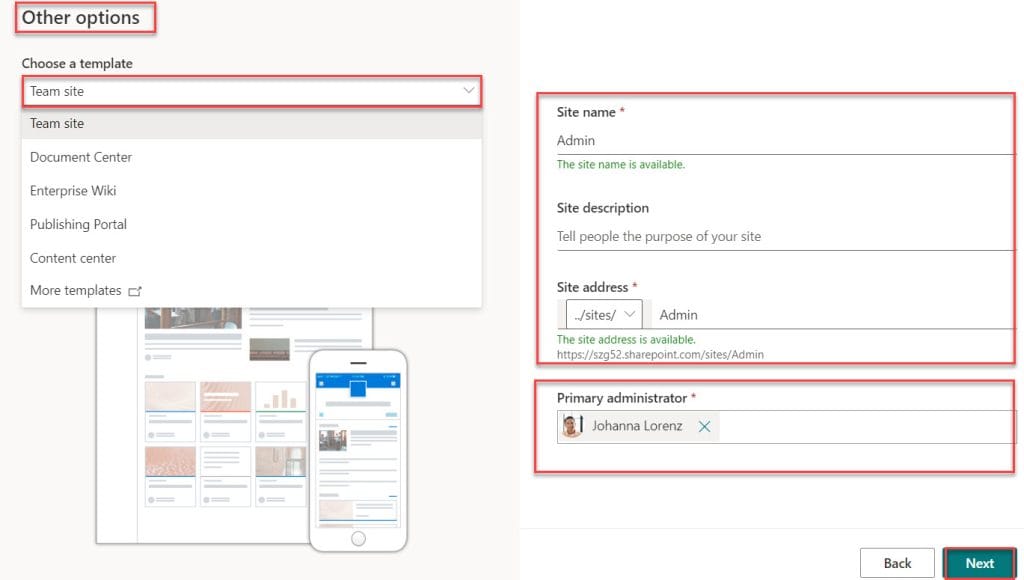This screenshot has height=580, width=1024.
Task: Click Johanna Lorenz's profile picture
Action: click(571, 426)
